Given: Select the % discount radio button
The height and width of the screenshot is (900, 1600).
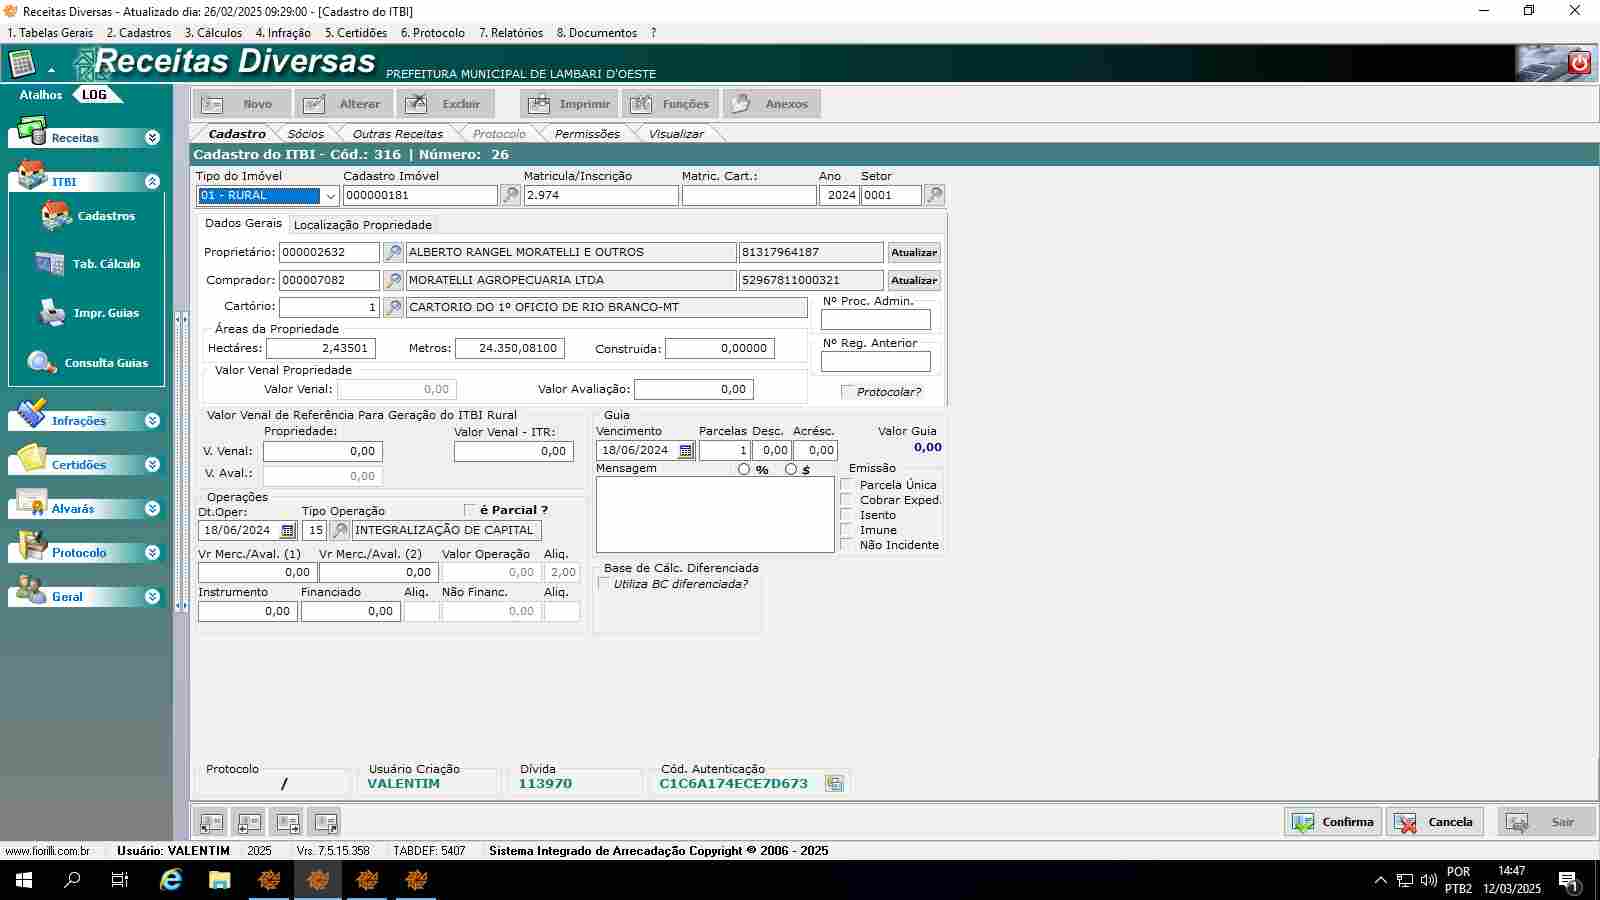Looking at the screenshot, I should (x=743, y=469).
